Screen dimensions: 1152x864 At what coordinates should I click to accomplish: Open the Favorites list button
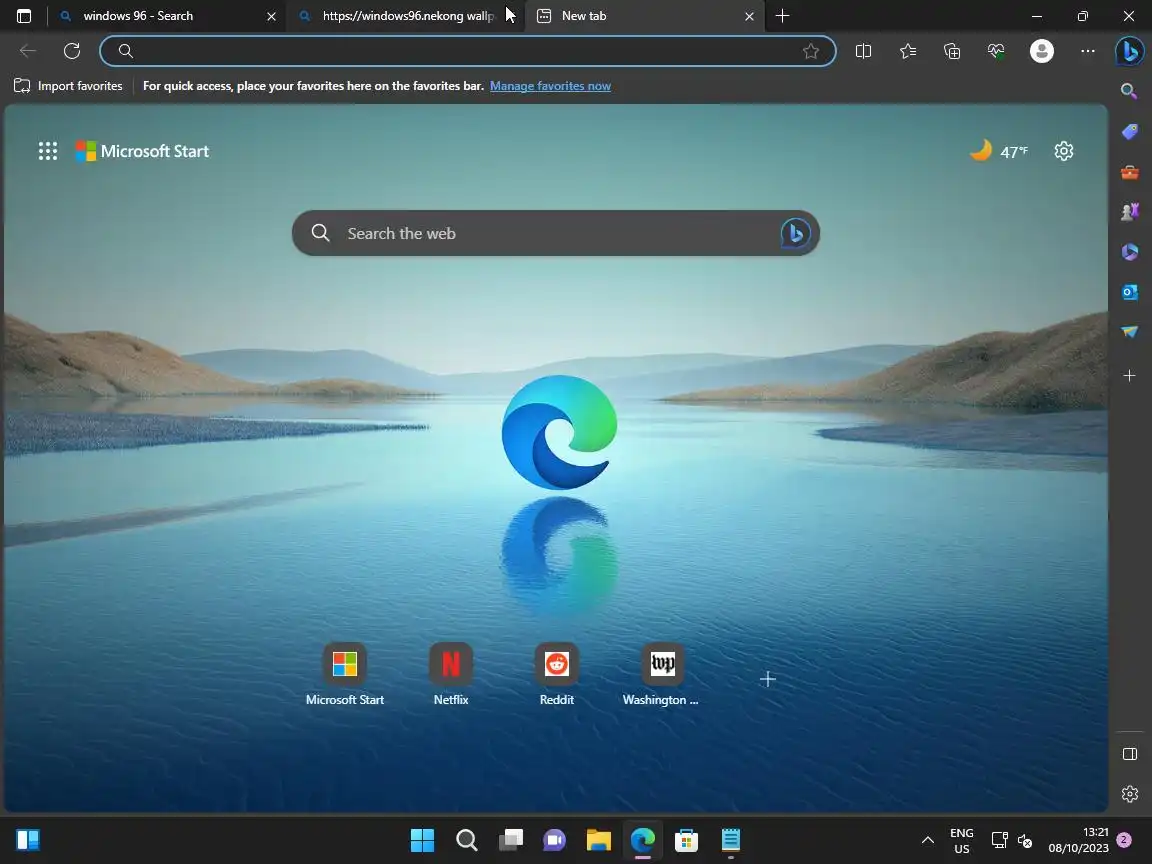click(908, 51)
